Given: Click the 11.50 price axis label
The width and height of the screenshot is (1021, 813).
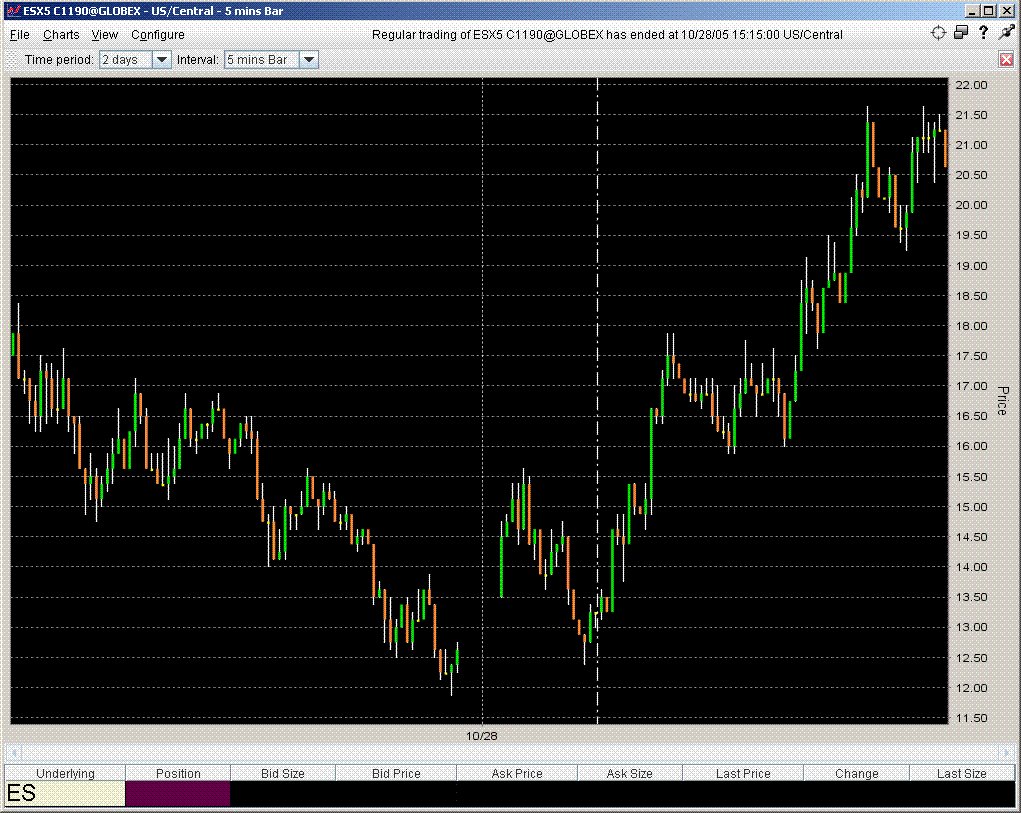Looking at the screenshot, I should click(971, 718).
